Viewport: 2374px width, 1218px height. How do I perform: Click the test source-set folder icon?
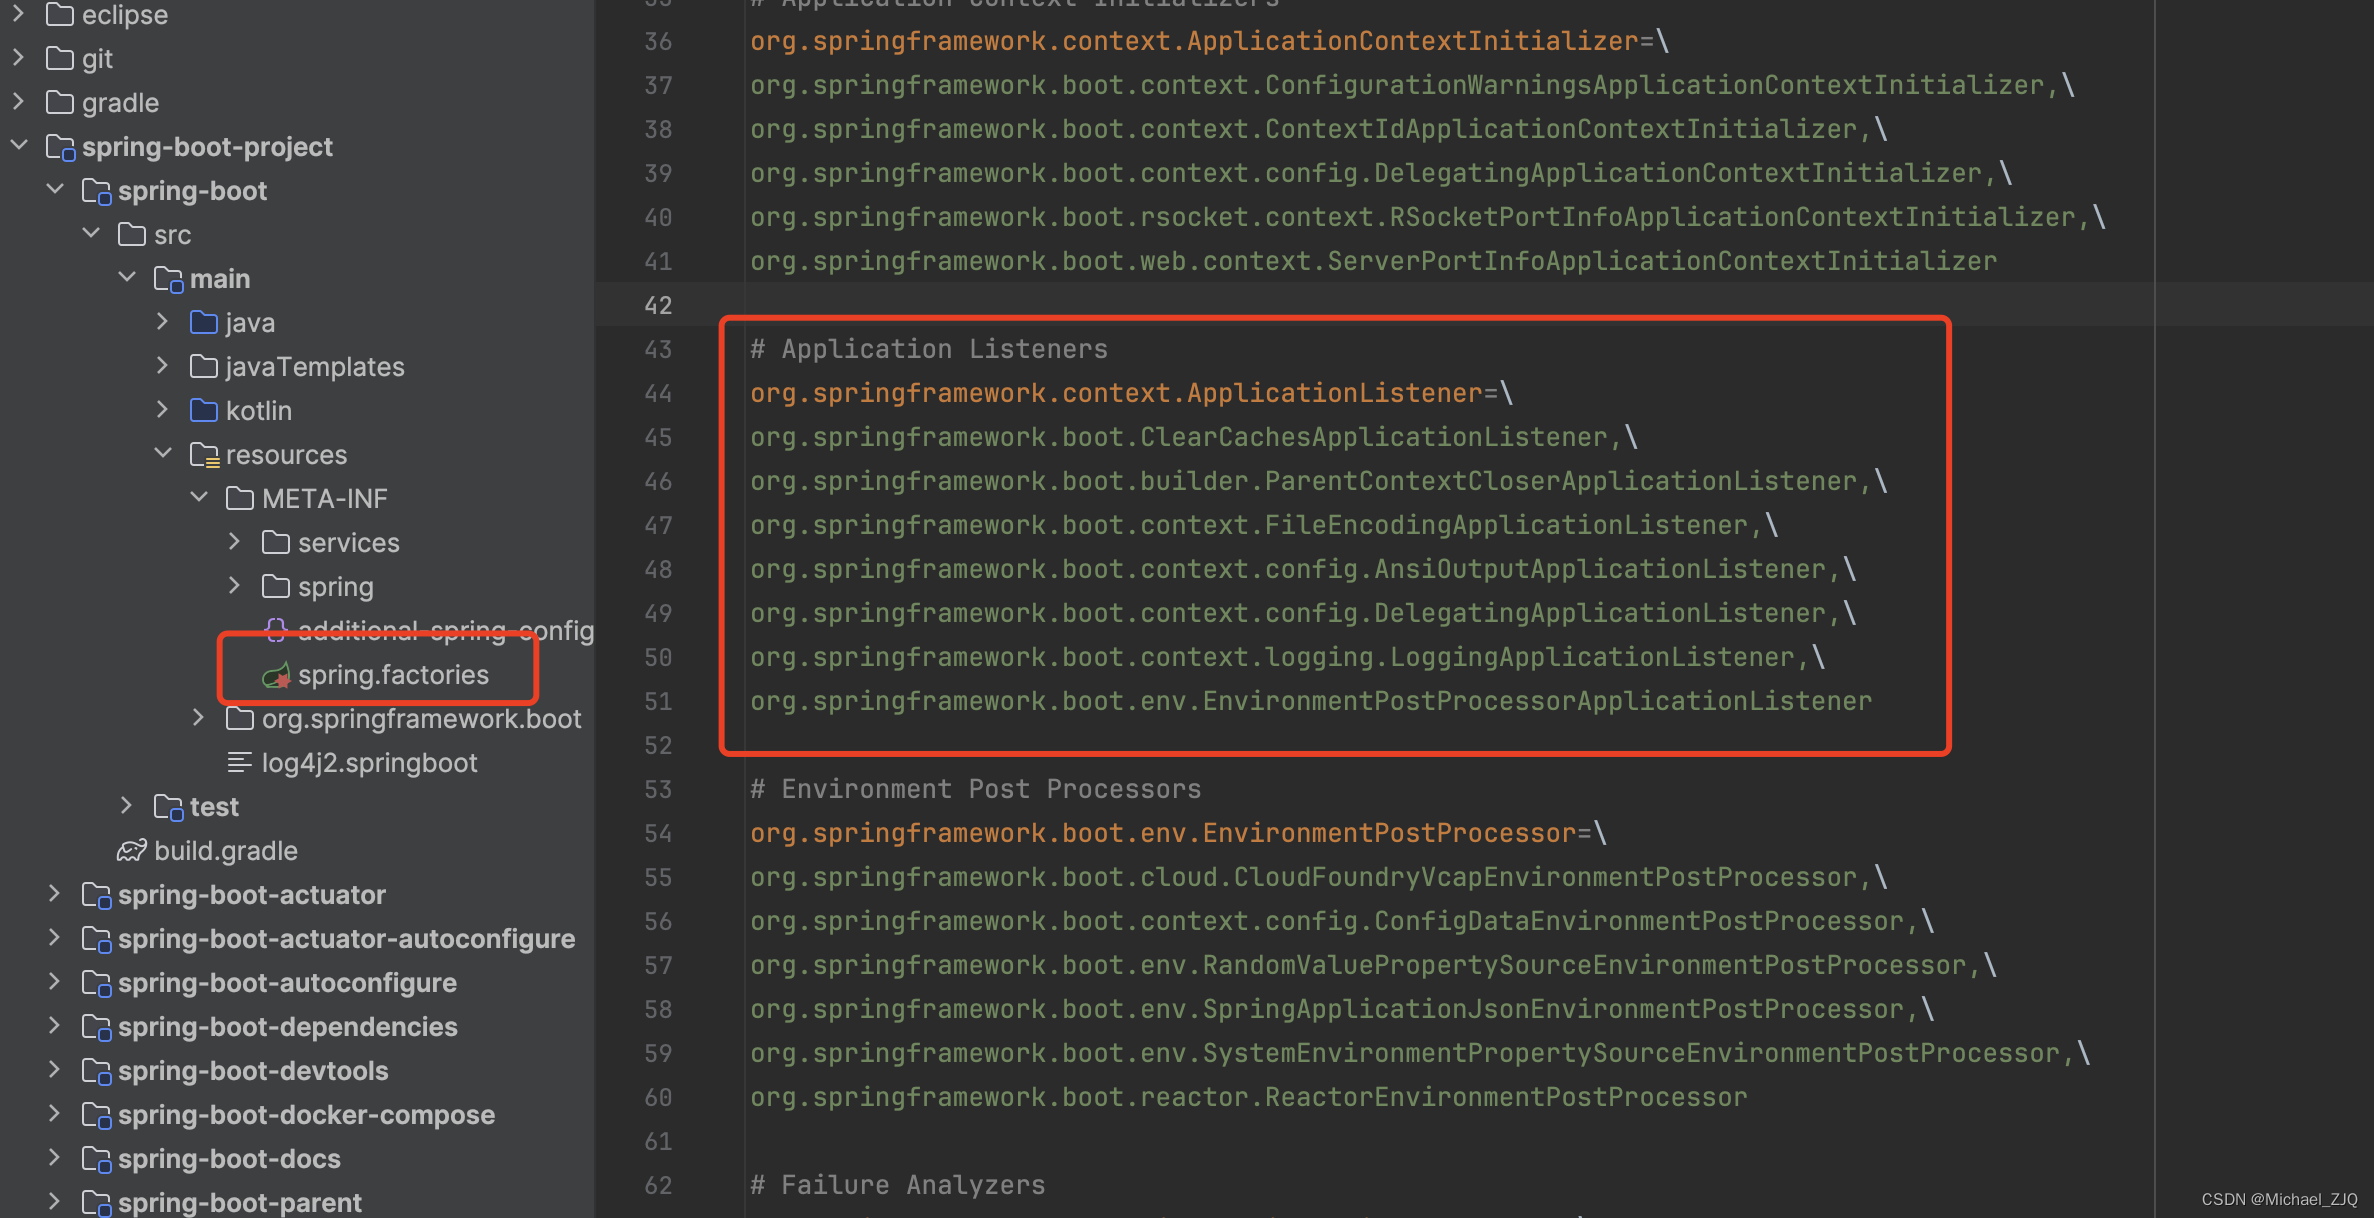pyautogui.click(x=169, y=807)
